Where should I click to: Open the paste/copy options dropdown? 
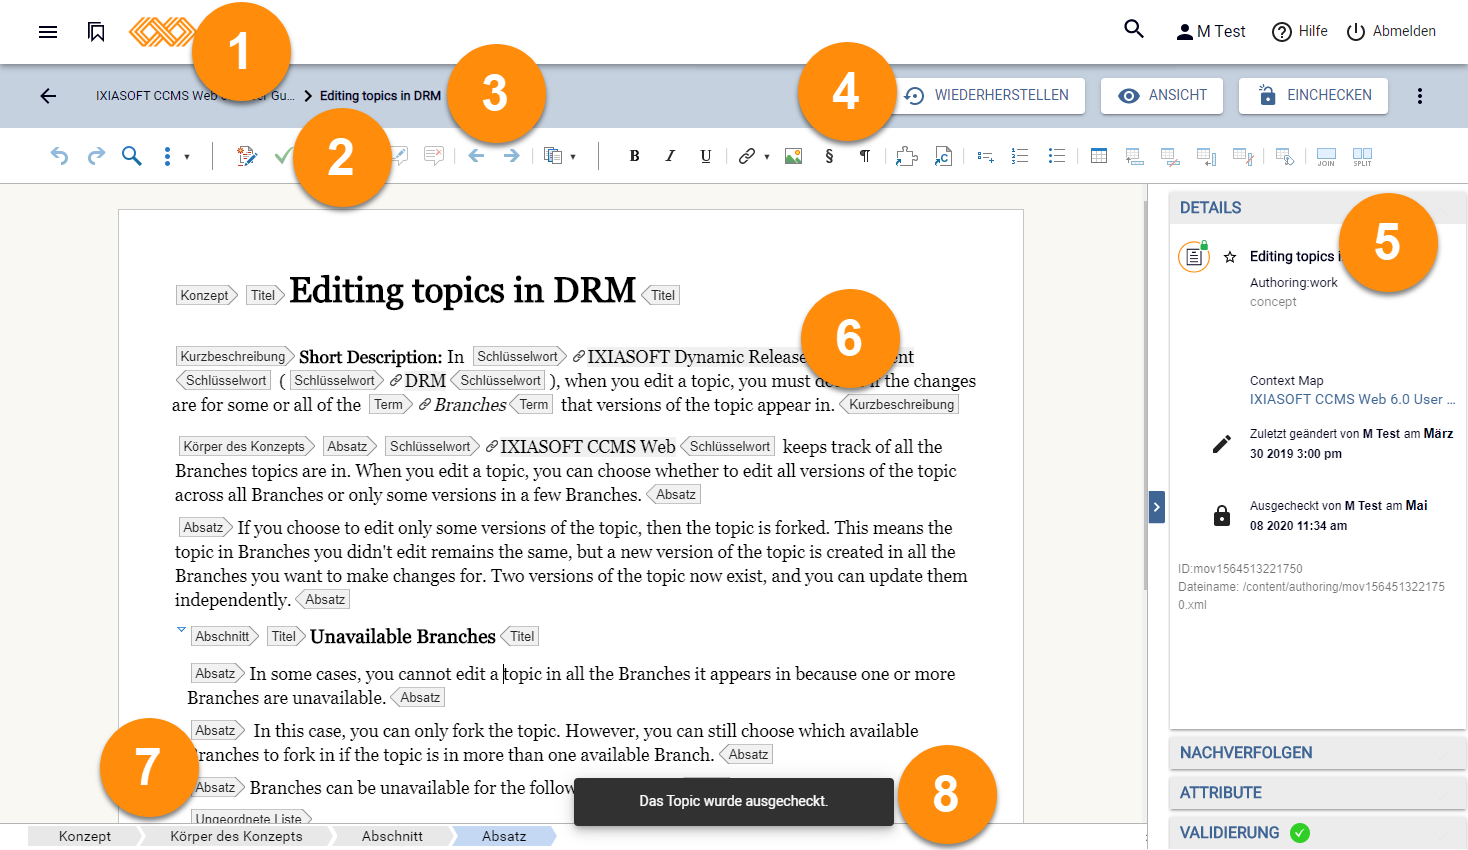(560, 156)
